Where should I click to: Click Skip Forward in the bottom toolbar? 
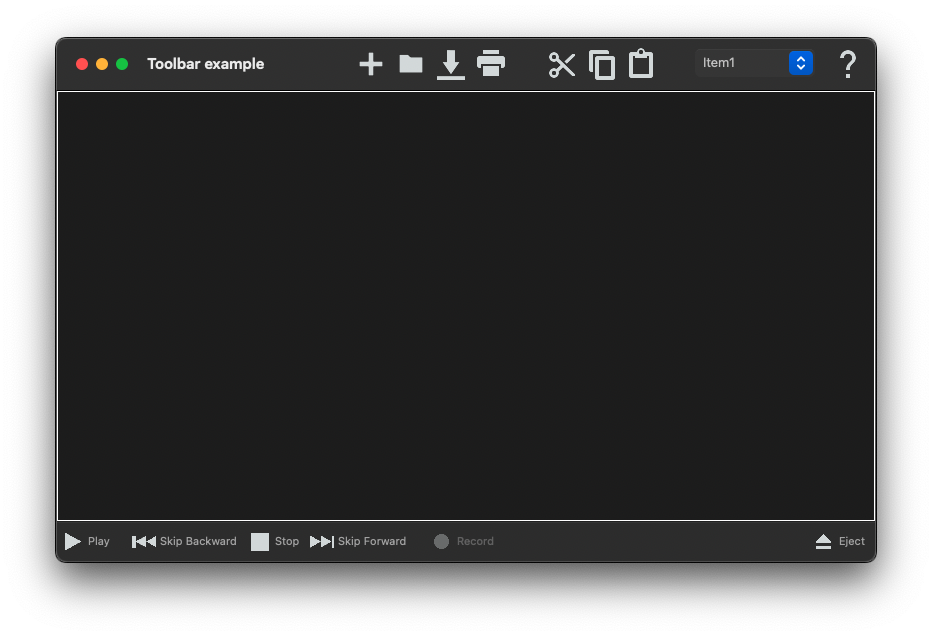(358, 541)
